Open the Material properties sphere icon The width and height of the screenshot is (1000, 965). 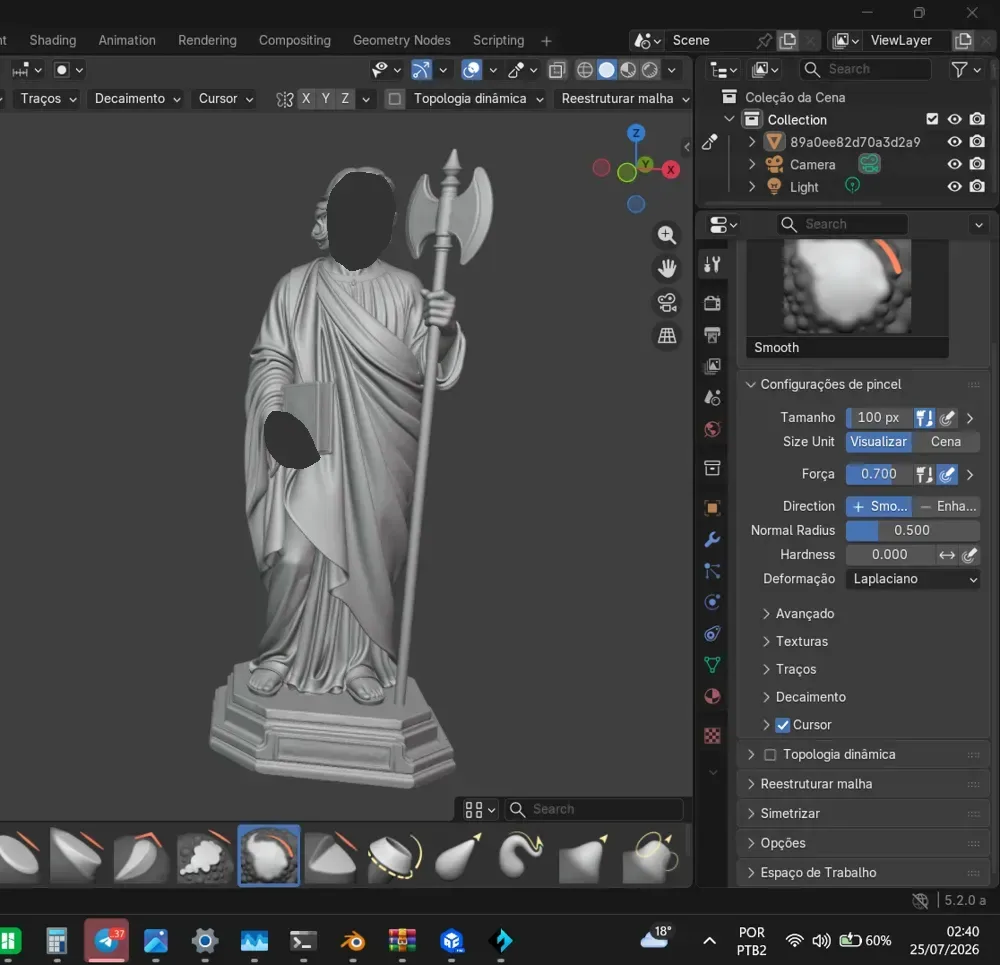pos(712,696)
